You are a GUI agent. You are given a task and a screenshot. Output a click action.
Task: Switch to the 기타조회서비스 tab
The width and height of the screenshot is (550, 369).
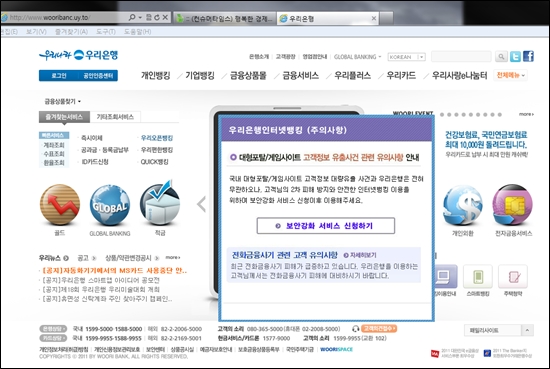[115, 117]
